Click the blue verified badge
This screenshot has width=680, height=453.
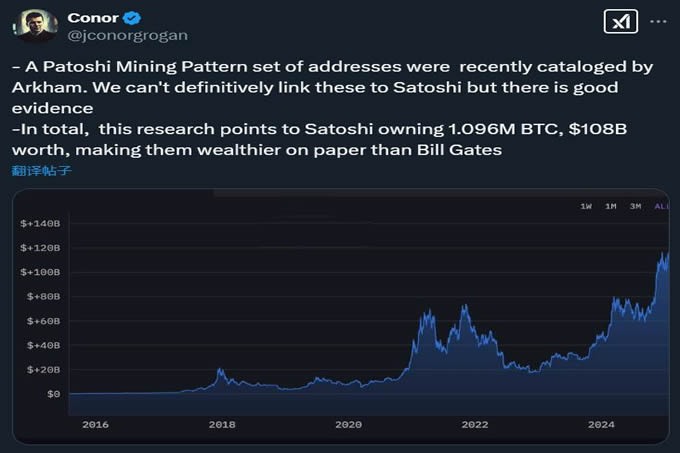(132, 18)
